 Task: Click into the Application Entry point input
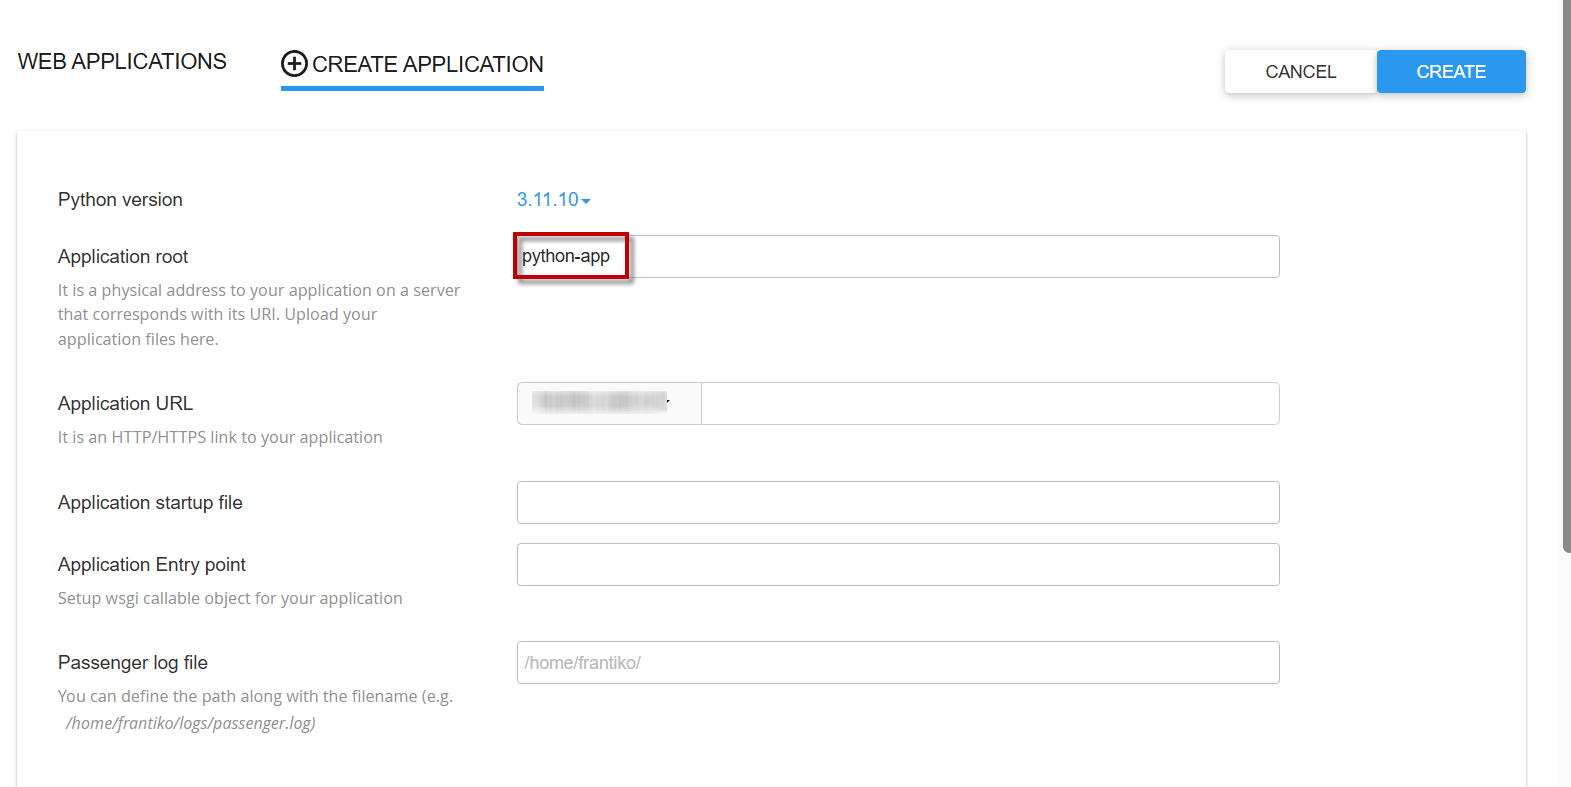pos(897,564)
